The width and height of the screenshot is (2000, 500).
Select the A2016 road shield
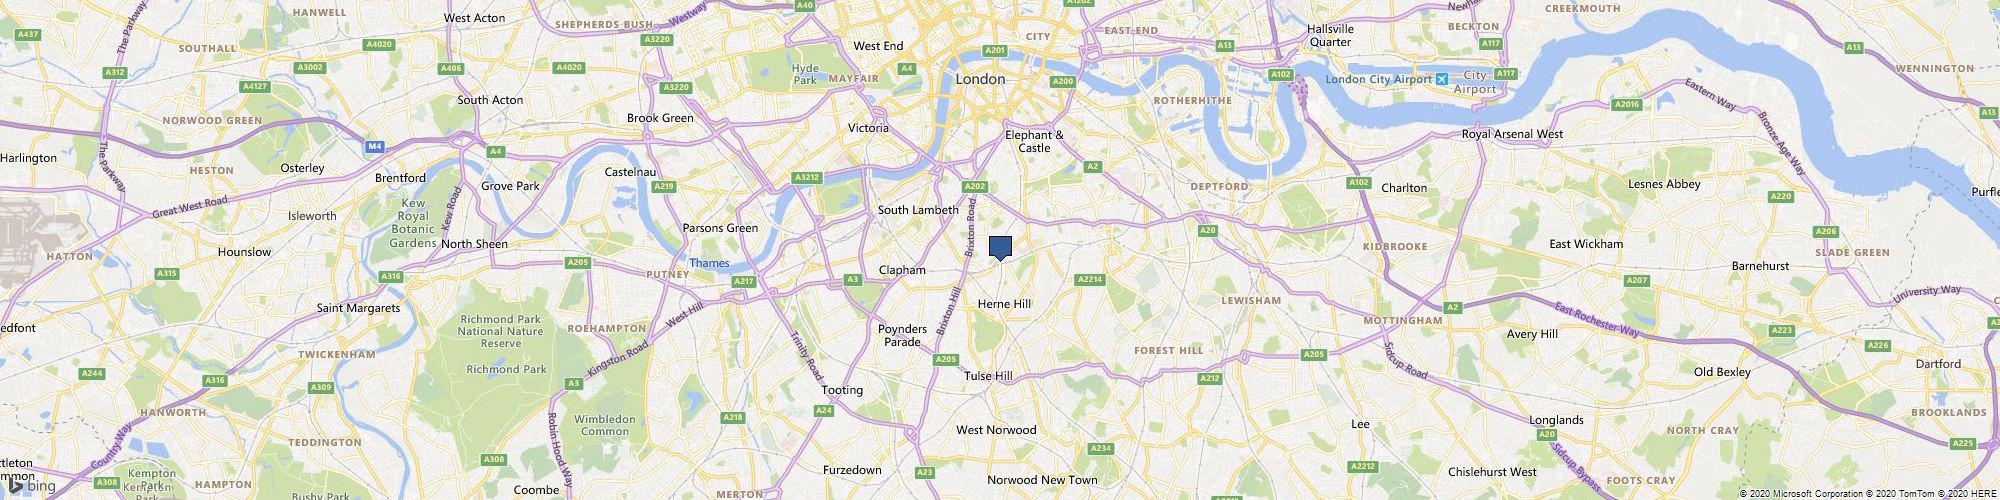coord(1628,104)
